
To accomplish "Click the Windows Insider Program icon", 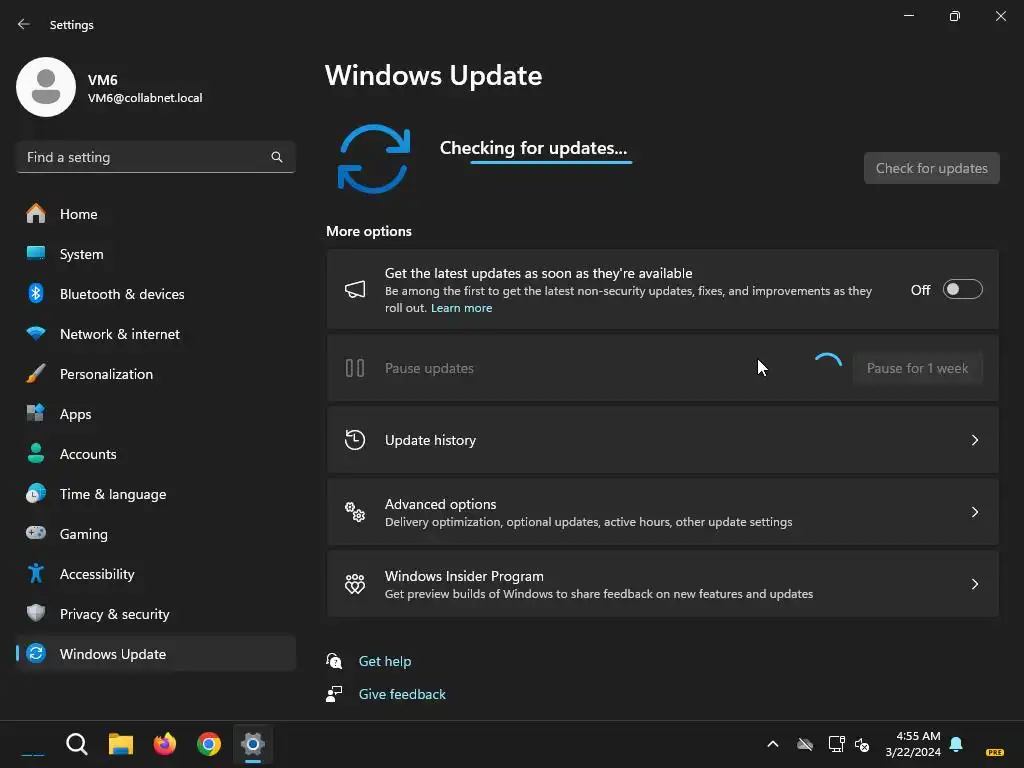I will (355, 584).
